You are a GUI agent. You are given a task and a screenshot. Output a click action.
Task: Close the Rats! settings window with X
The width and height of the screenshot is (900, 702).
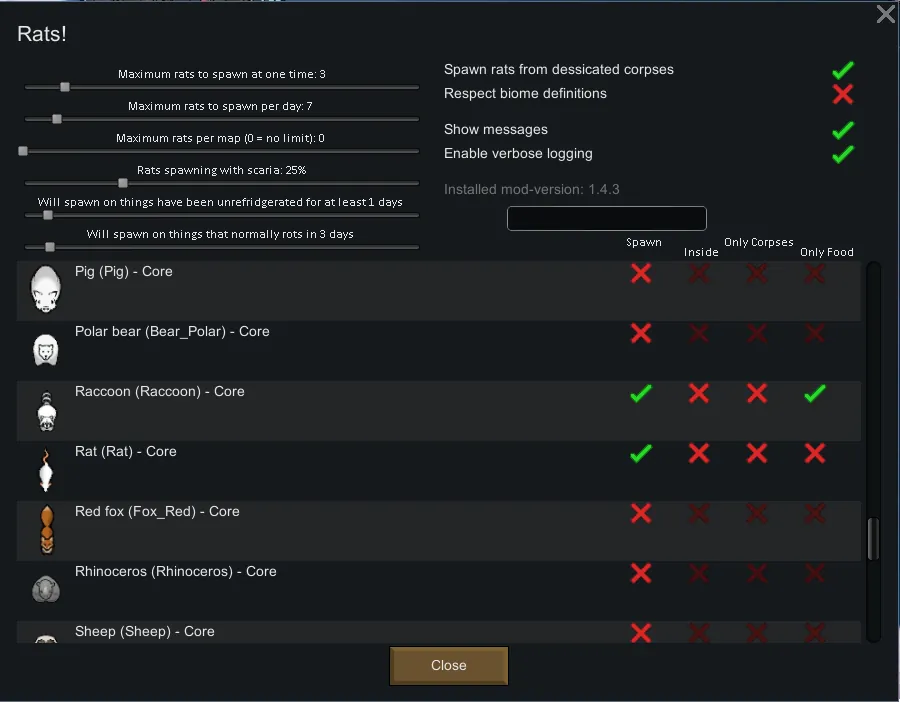pyautogui.click(x=885, y=14)
